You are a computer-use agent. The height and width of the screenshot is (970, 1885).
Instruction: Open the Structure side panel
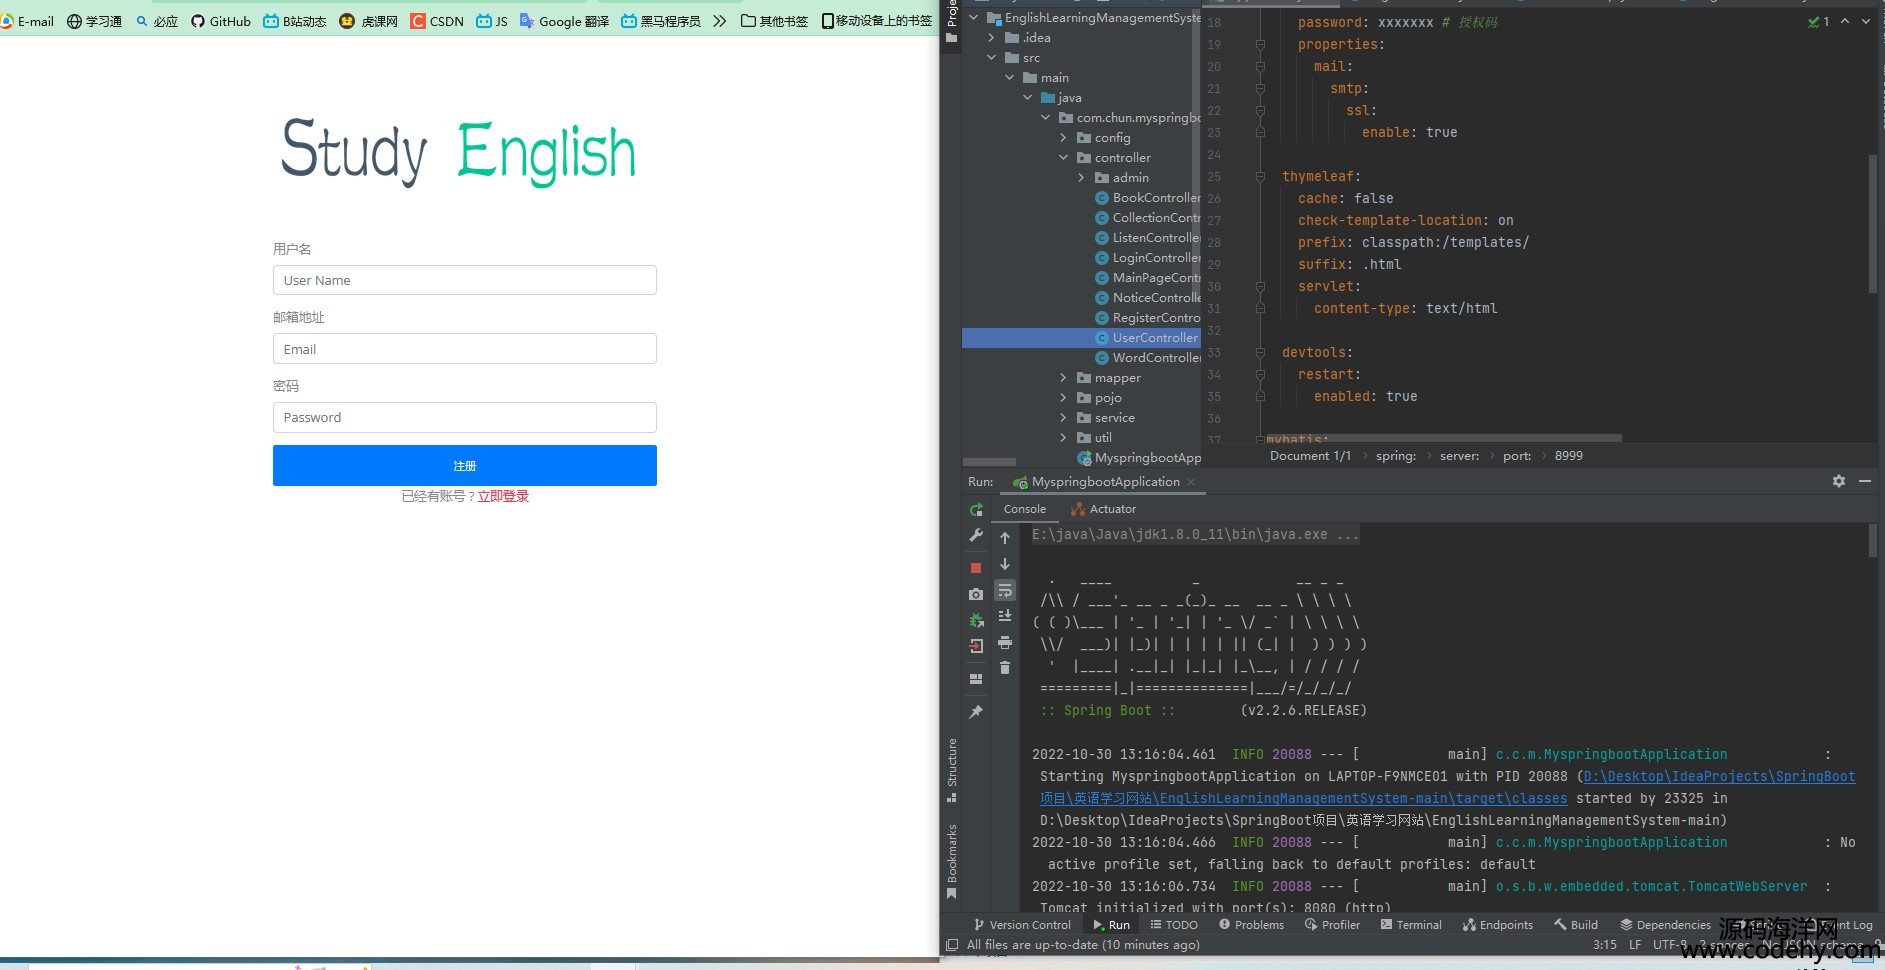pos(952,770)
